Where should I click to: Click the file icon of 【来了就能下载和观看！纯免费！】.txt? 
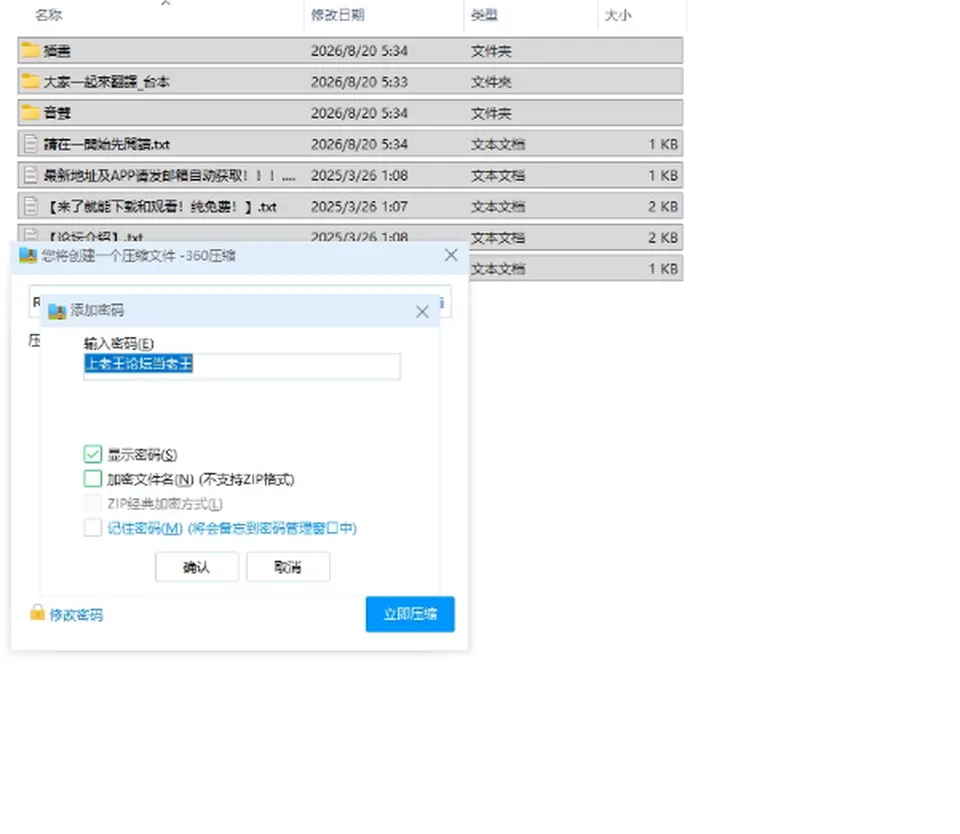(x=31, y=206)
